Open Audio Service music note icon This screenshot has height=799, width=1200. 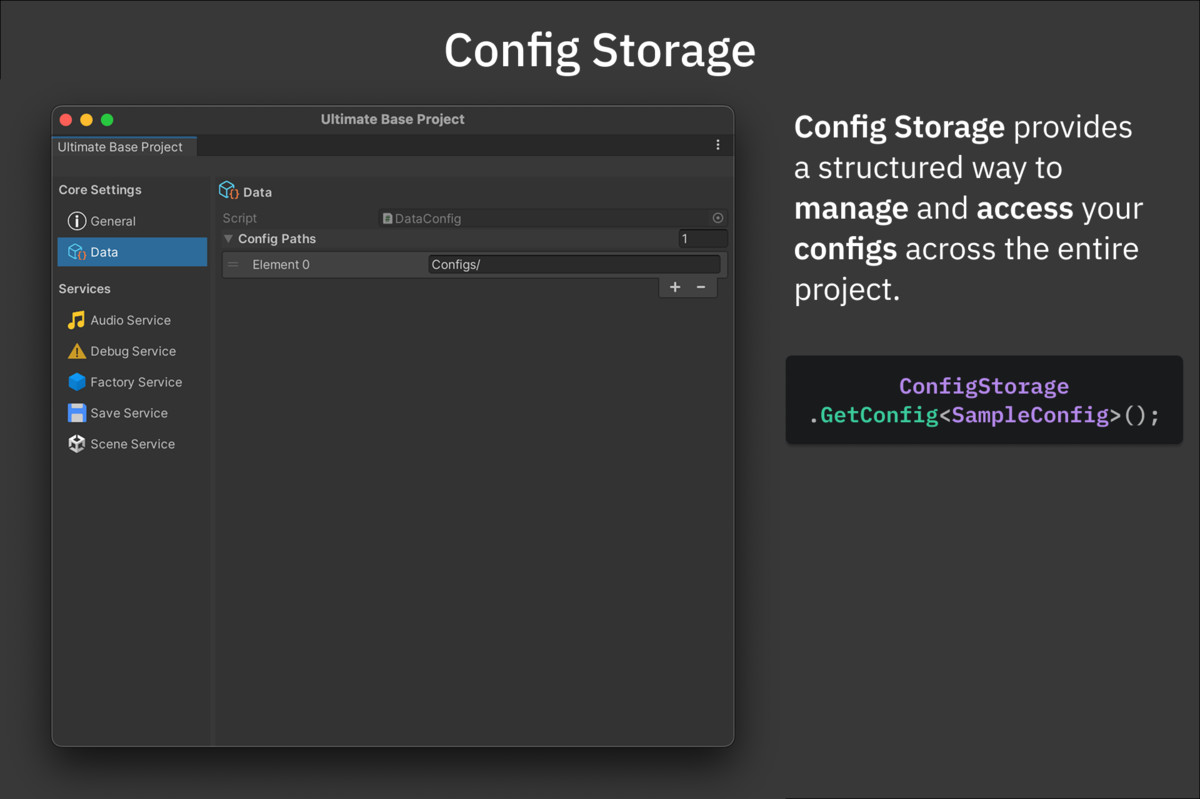[x=76, y=320]
